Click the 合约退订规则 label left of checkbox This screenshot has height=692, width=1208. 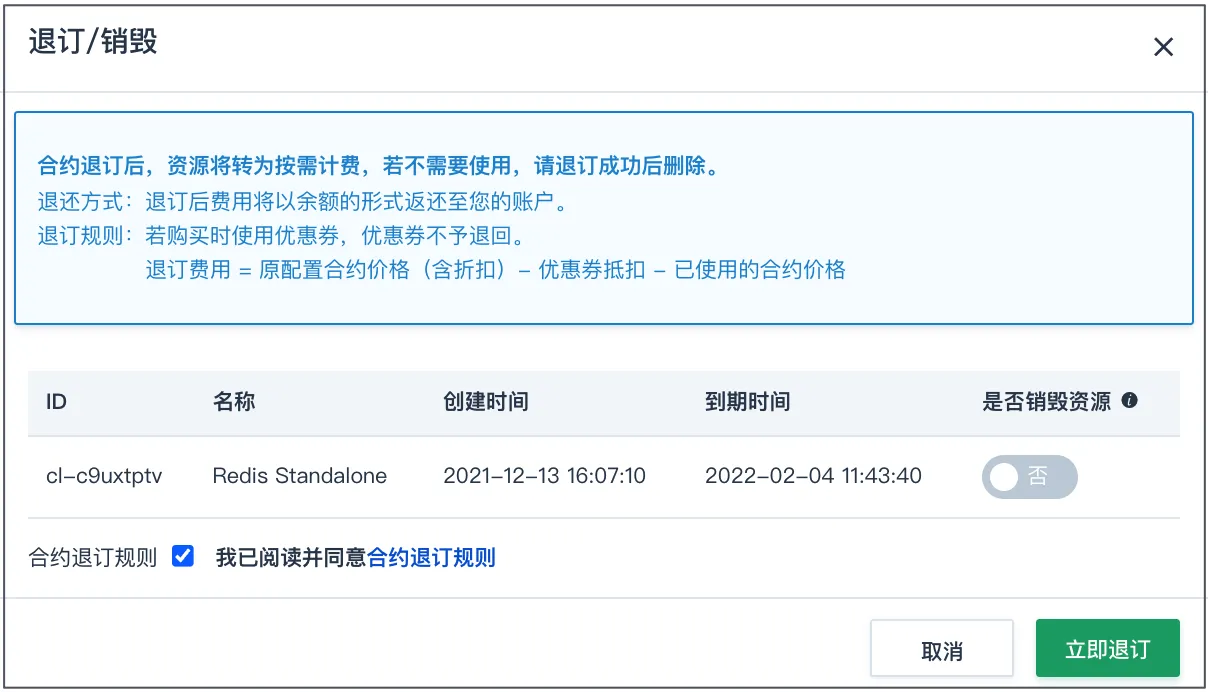click(x=93, y=558)
